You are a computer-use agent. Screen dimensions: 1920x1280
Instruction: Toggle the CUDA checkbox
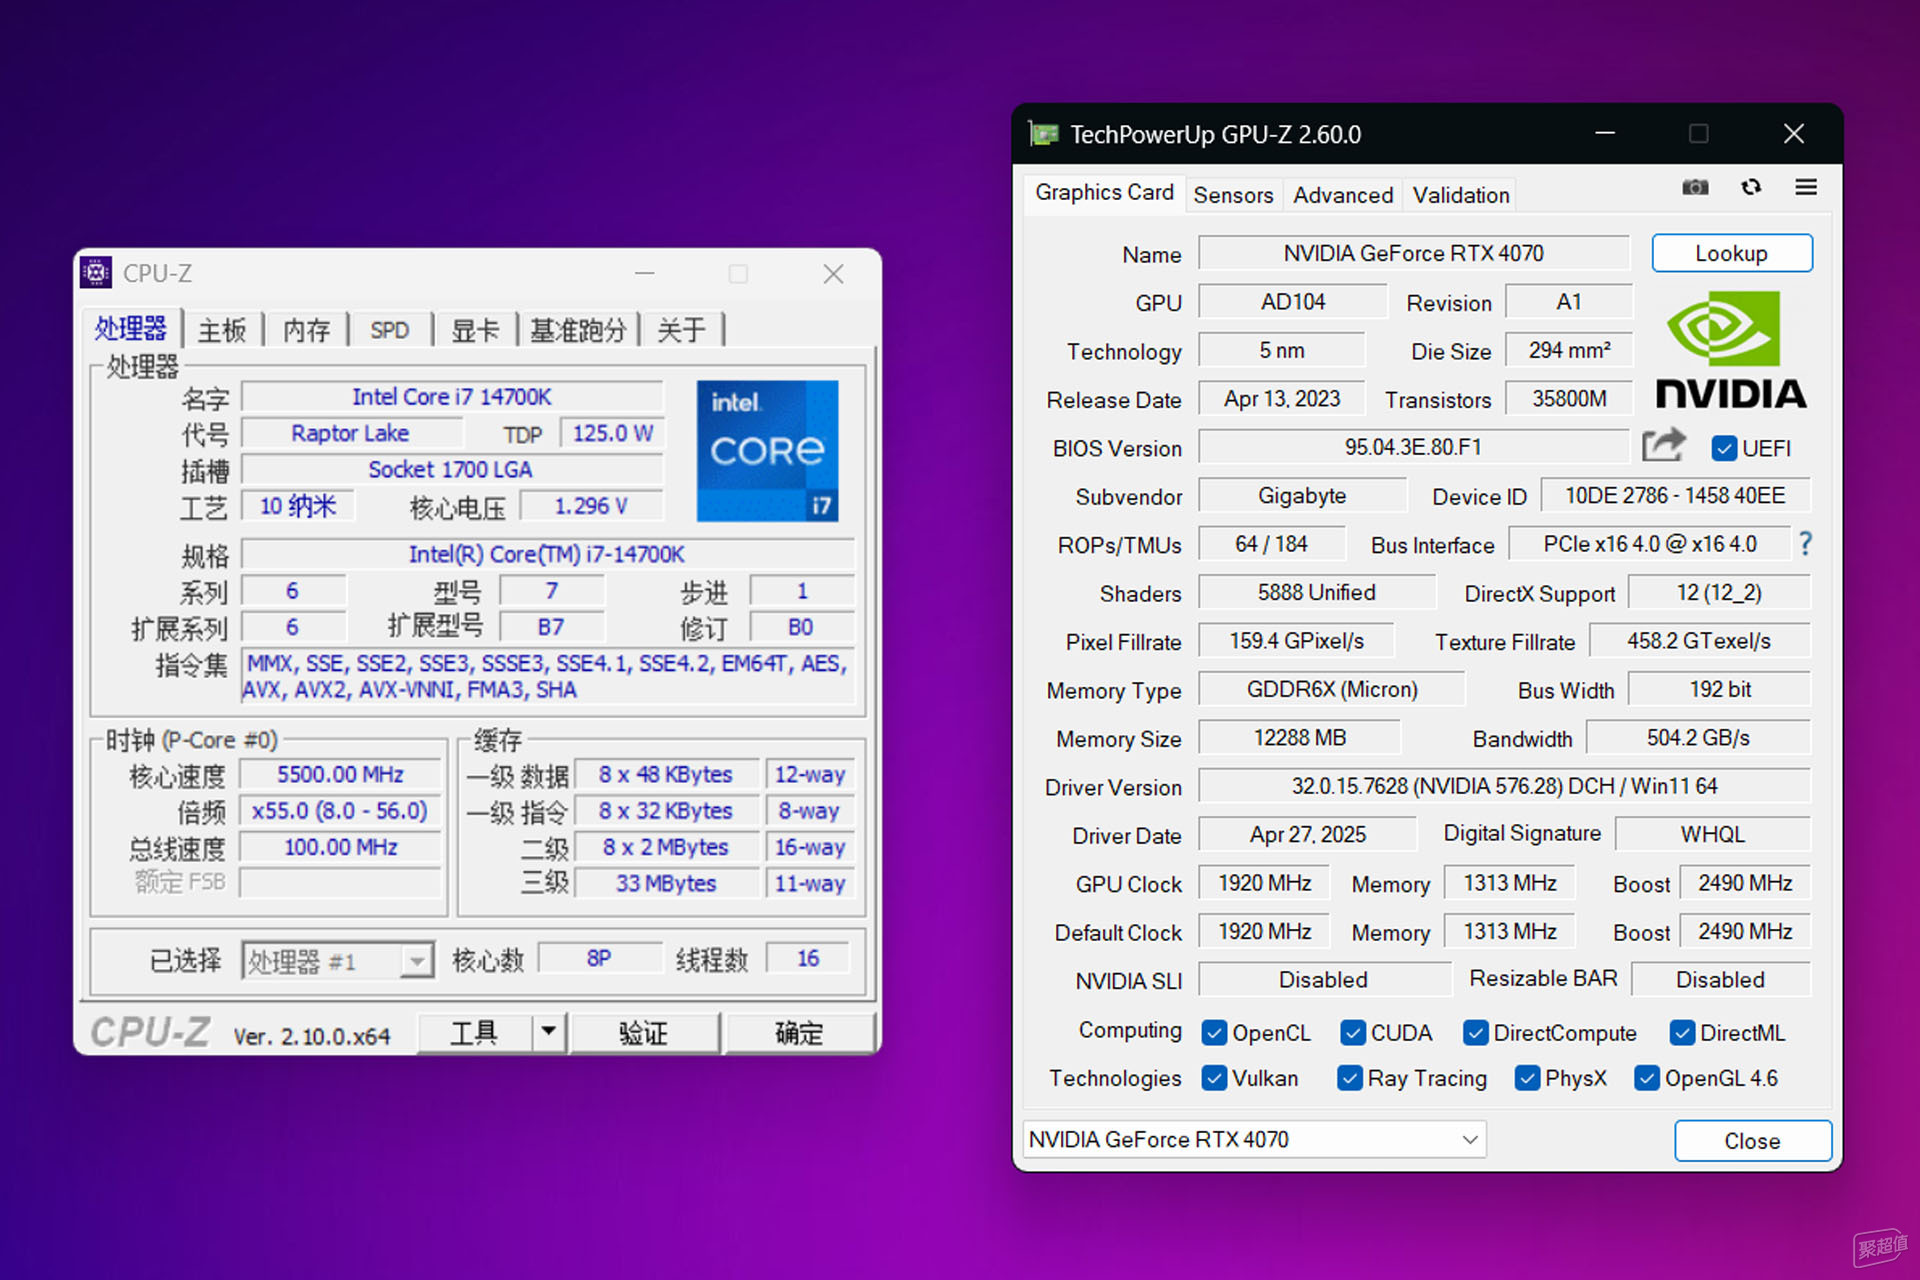[x=1353, y=1033]
